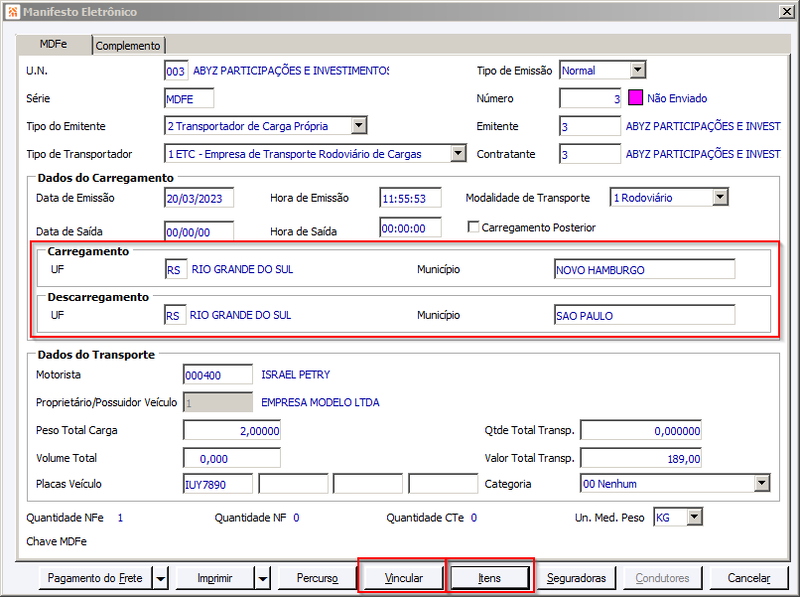800x597 pixels.
Task: Click the Valor Total Transp. field
Action: pyautogui.click(x=641, y=458)
